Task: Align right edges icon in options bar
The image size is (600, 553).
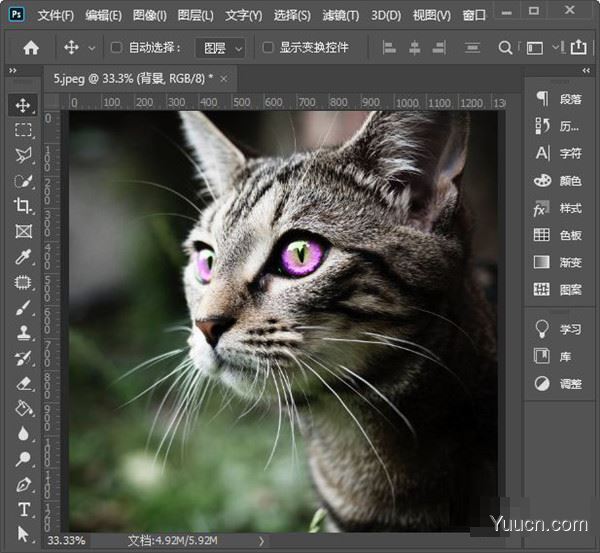Action: [439, 48]
